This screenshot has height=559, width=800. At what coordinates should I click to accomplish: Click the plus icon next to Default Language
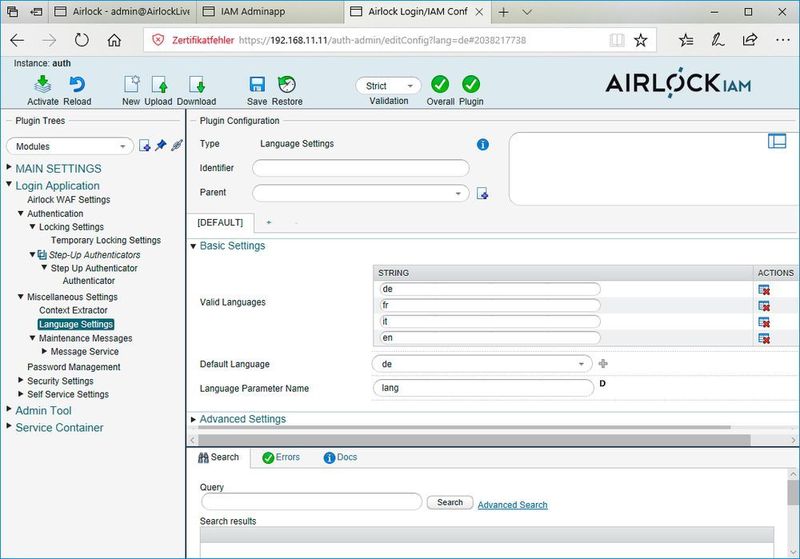point(603,364)
